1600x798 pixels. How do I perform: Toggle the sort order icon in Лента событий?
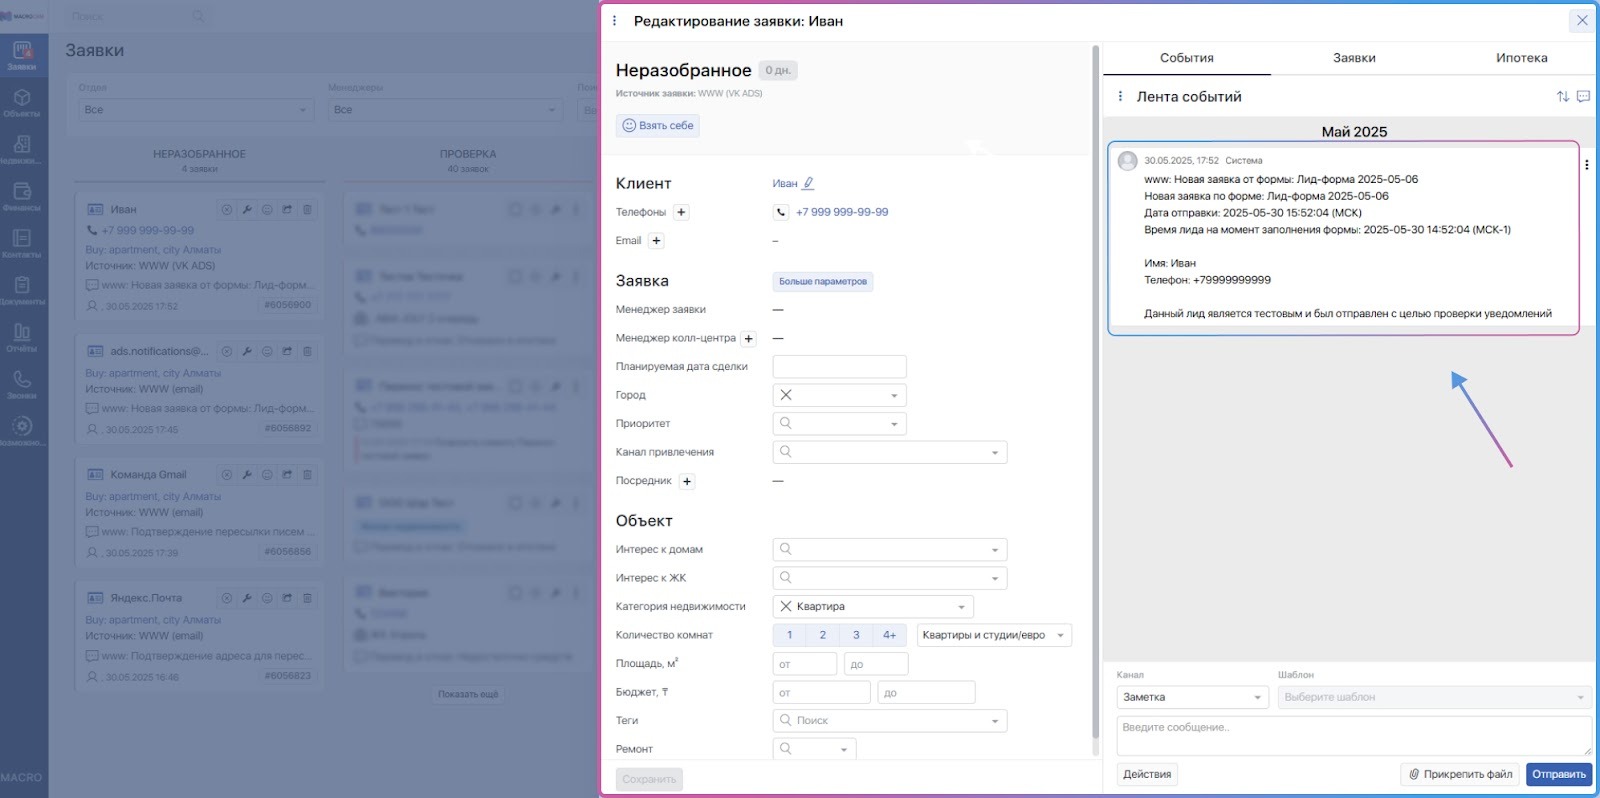(1562, 97)
